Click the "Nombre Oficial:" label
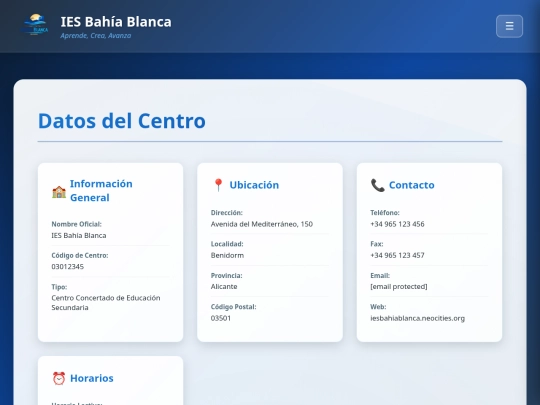The height and width of the screenshot is (405, 540). click(x=76, y=224)
